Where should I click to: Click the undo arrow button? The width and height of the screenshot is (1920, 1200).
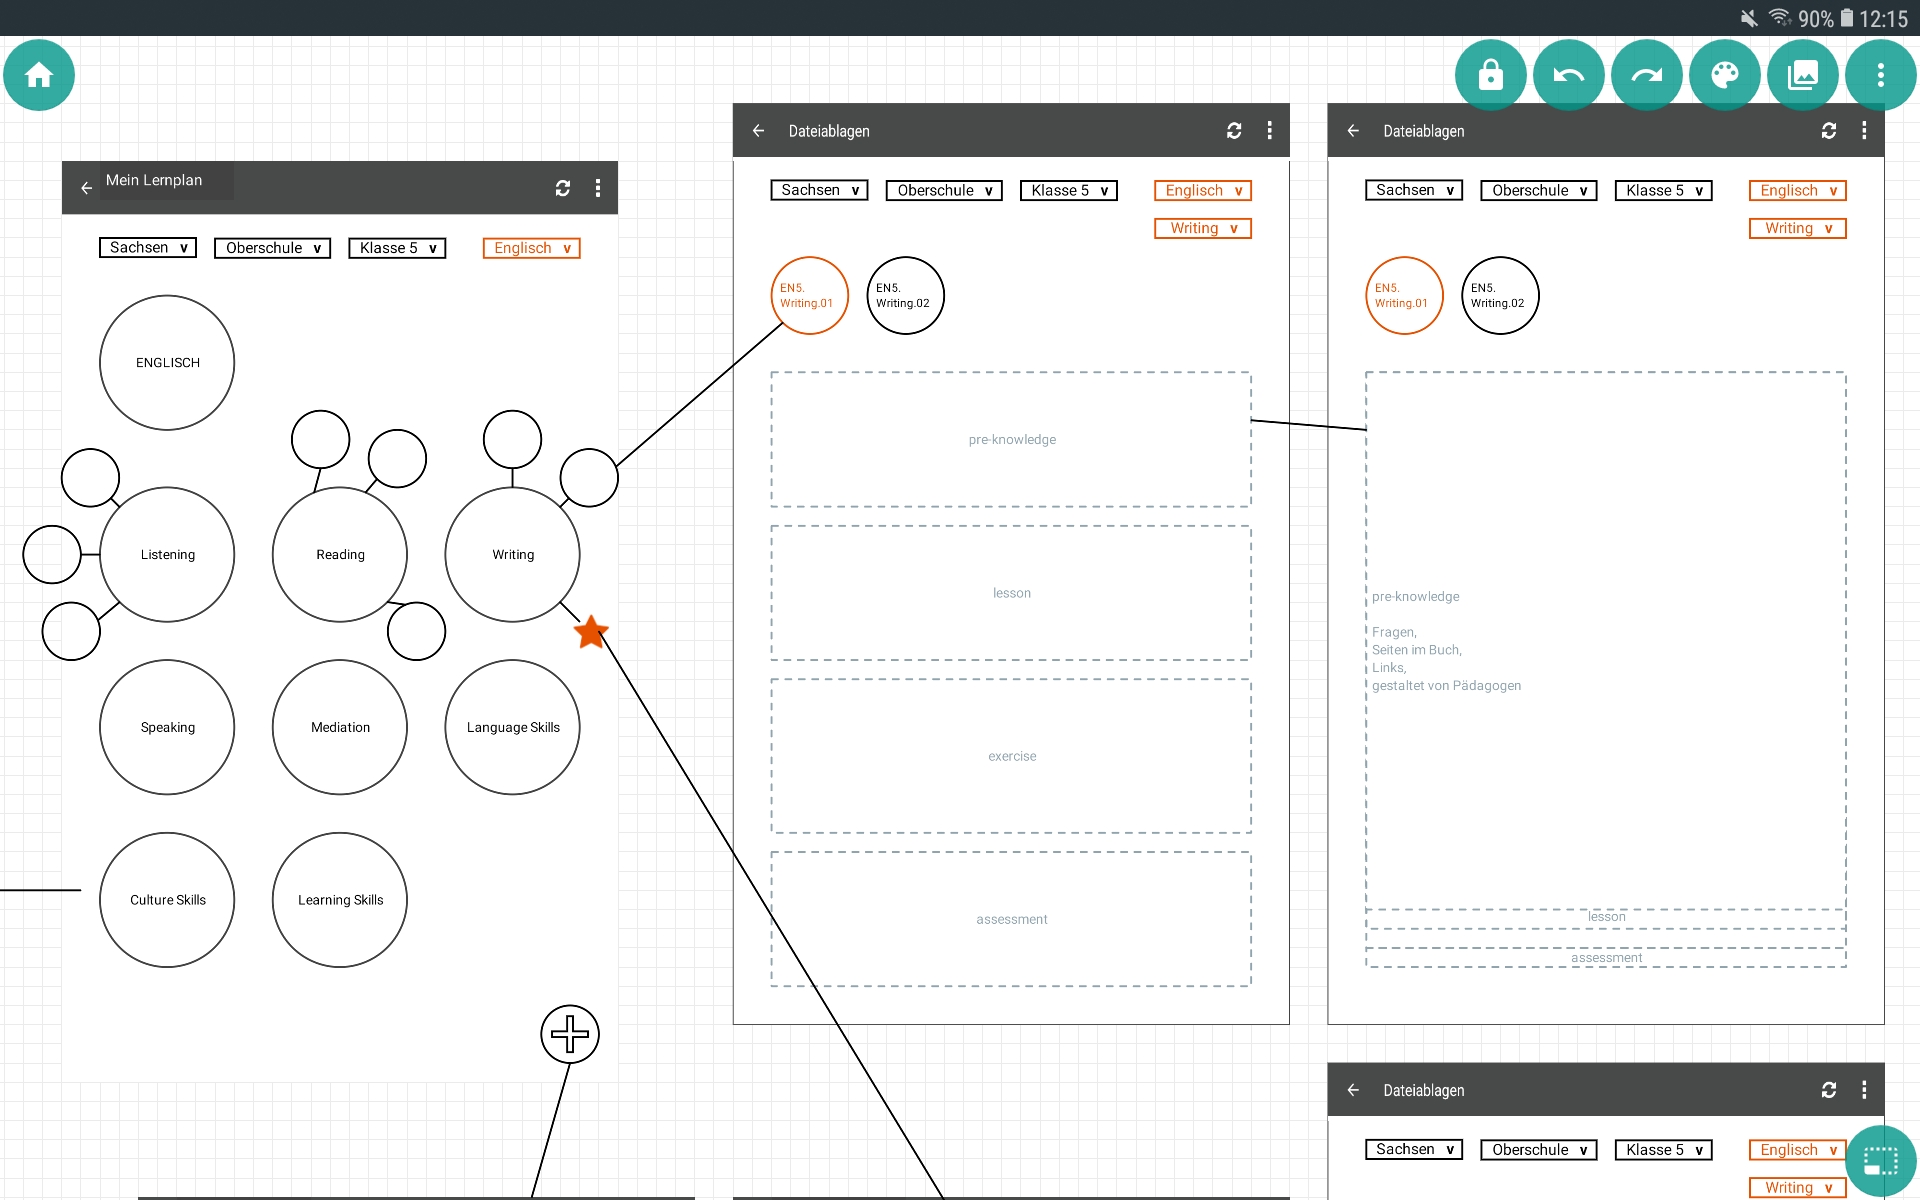[x=1568, y=75]
